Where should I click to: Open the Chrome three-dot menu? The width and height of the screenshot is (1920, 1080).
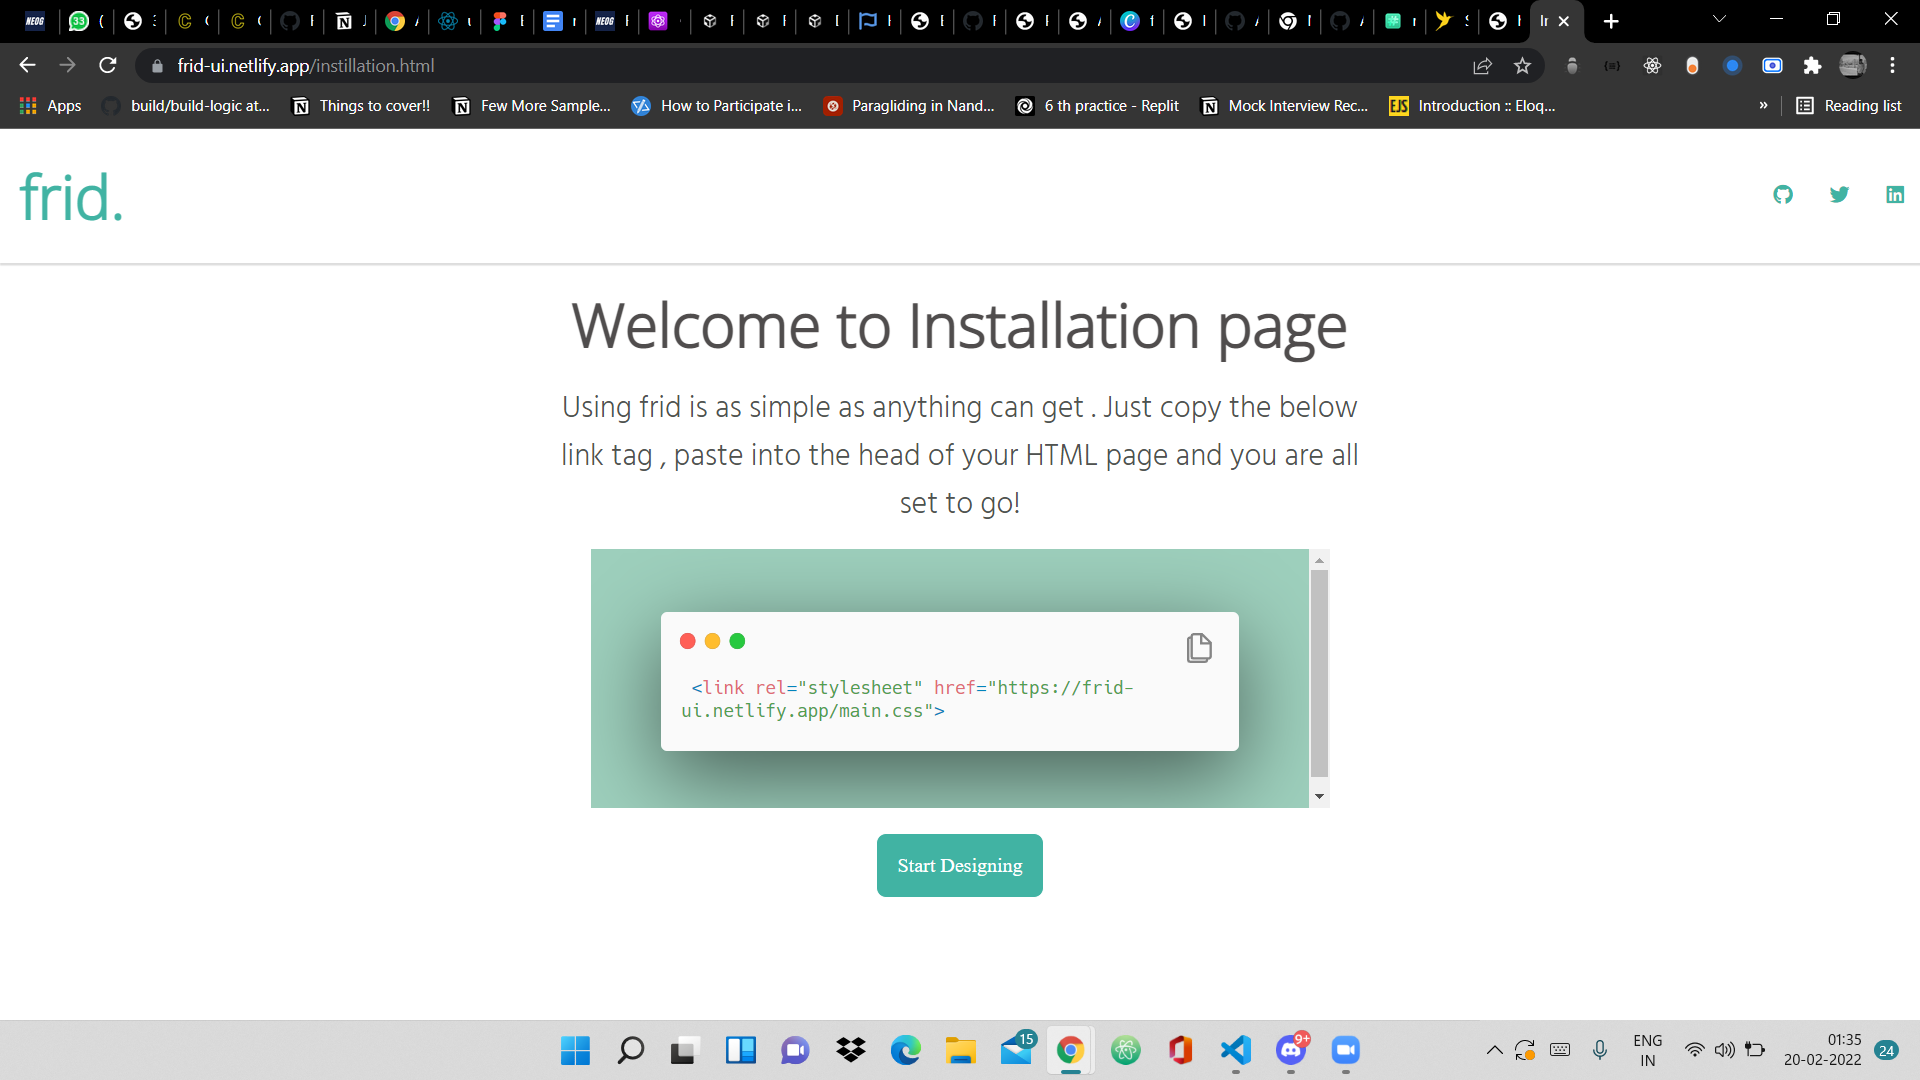(1892, 65)
